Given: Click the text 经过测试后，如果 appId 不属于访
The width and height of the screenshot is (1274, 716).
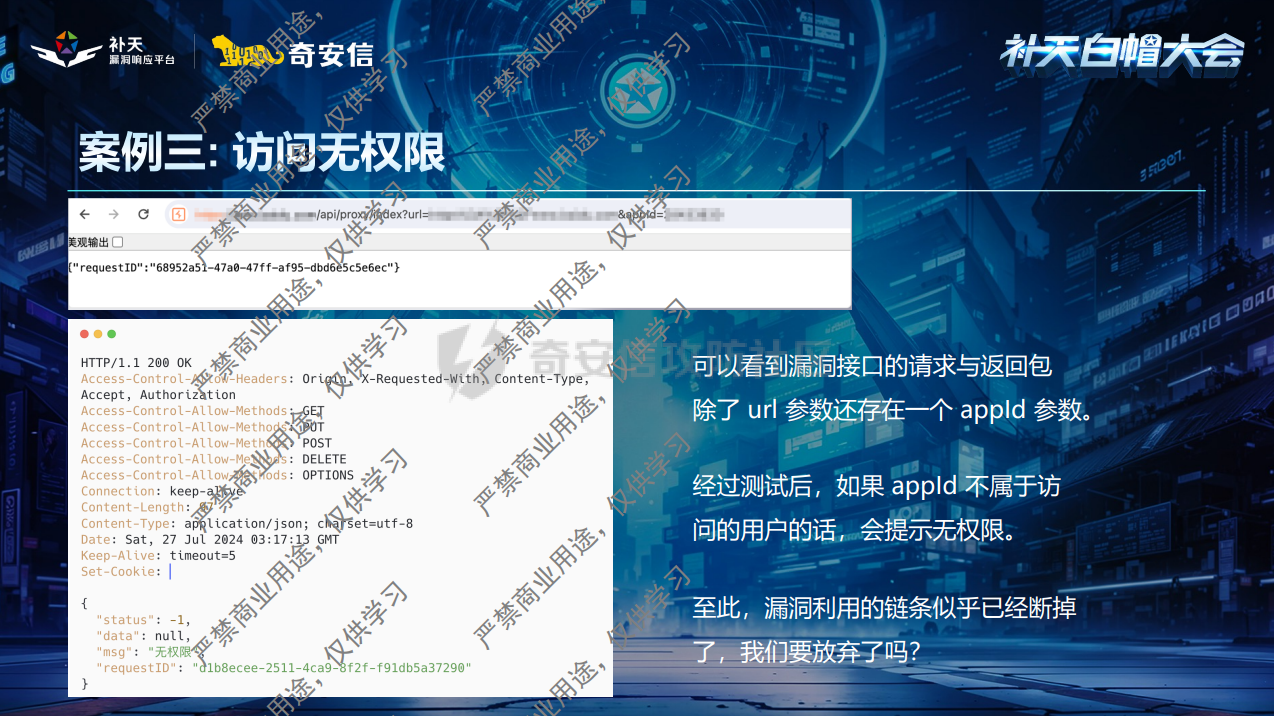Looking at the screenshot, I should pyautogui.click(x=876, y=487).
